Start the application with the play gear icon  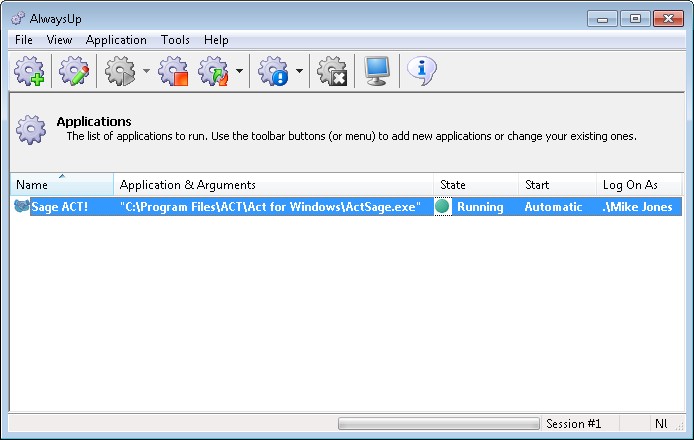[x=120, y=71]
